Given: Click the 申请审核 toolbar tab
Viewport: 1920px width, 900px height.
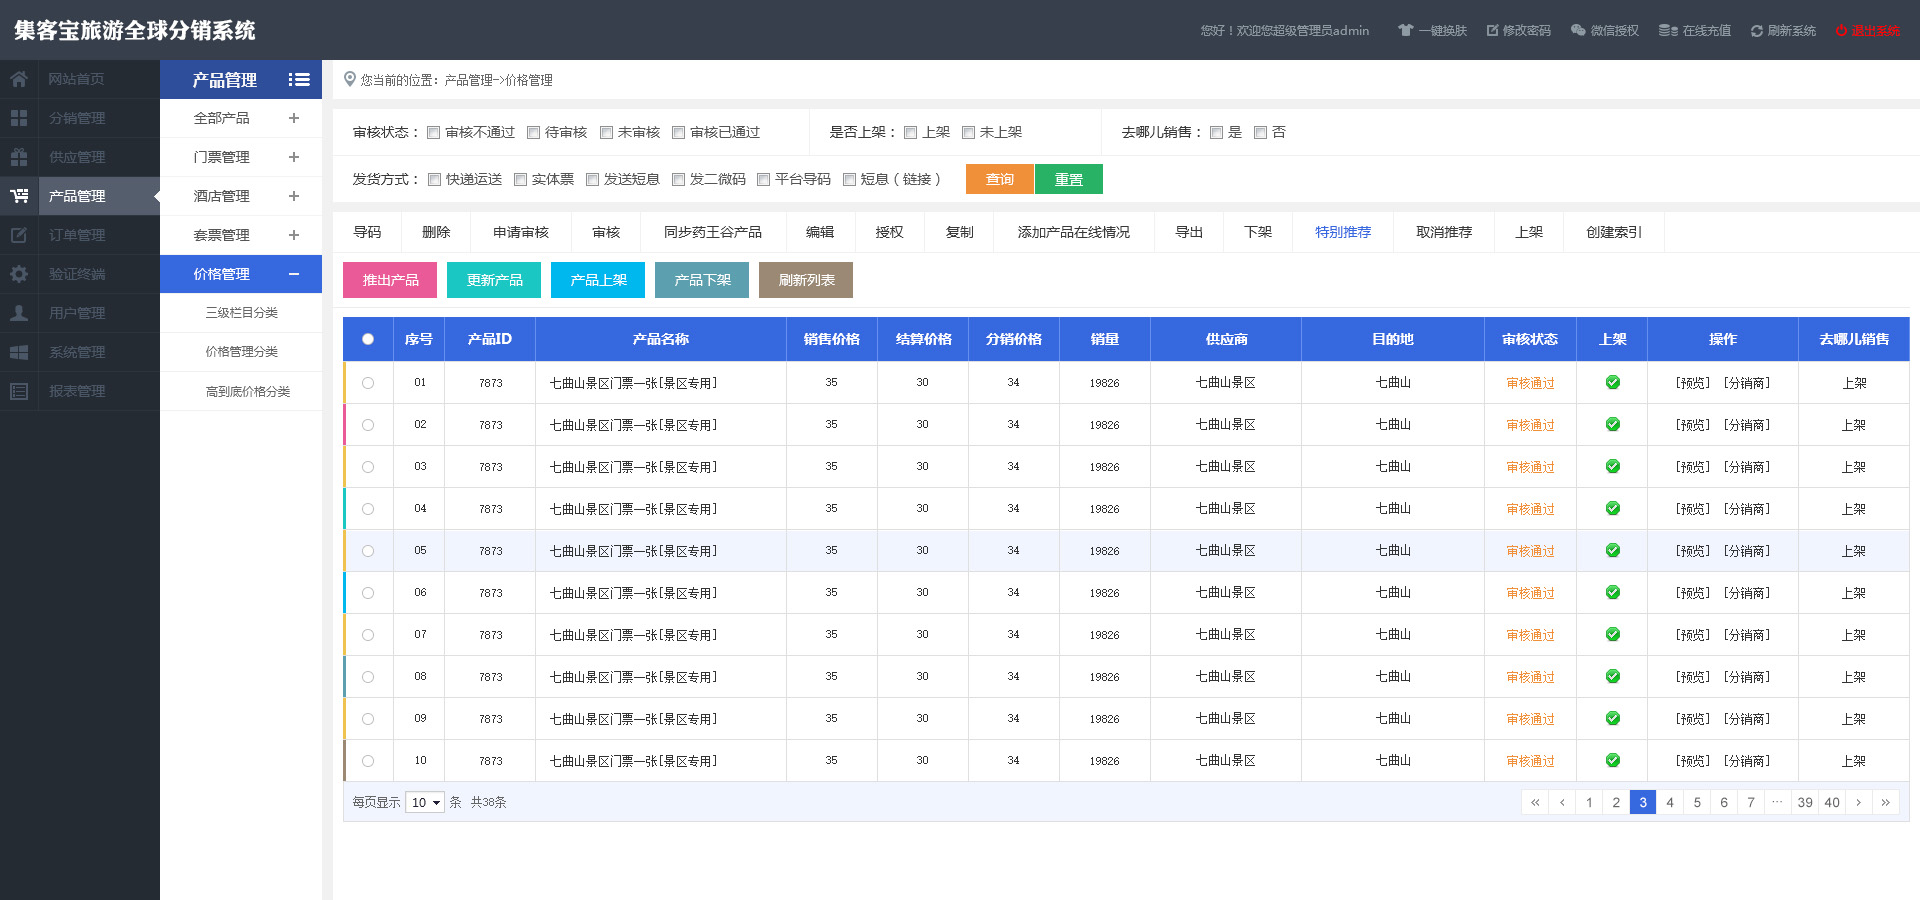Looking at the screenshot, I should coord(521,232).
